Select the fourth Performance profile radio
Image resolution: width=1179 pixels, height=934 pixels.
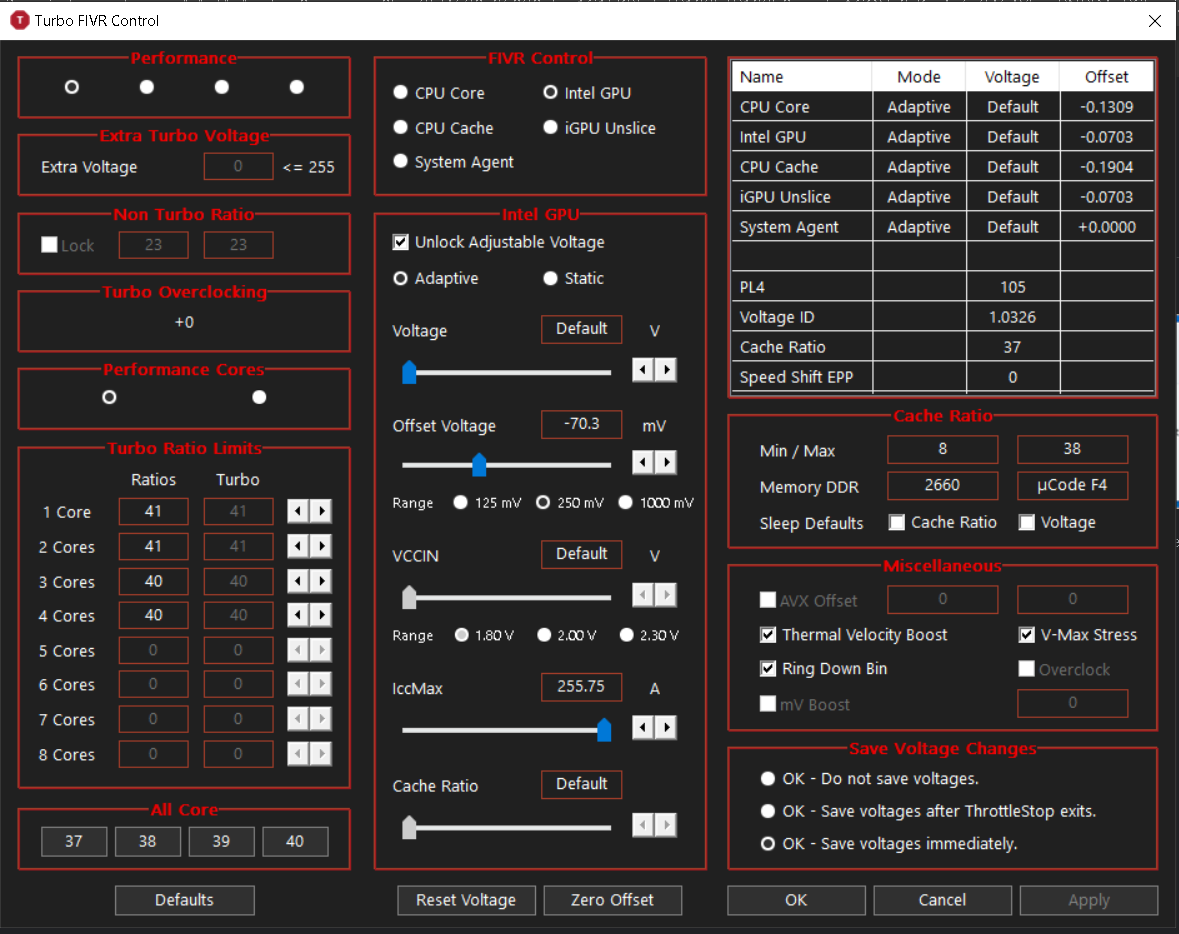coord(297,87)
